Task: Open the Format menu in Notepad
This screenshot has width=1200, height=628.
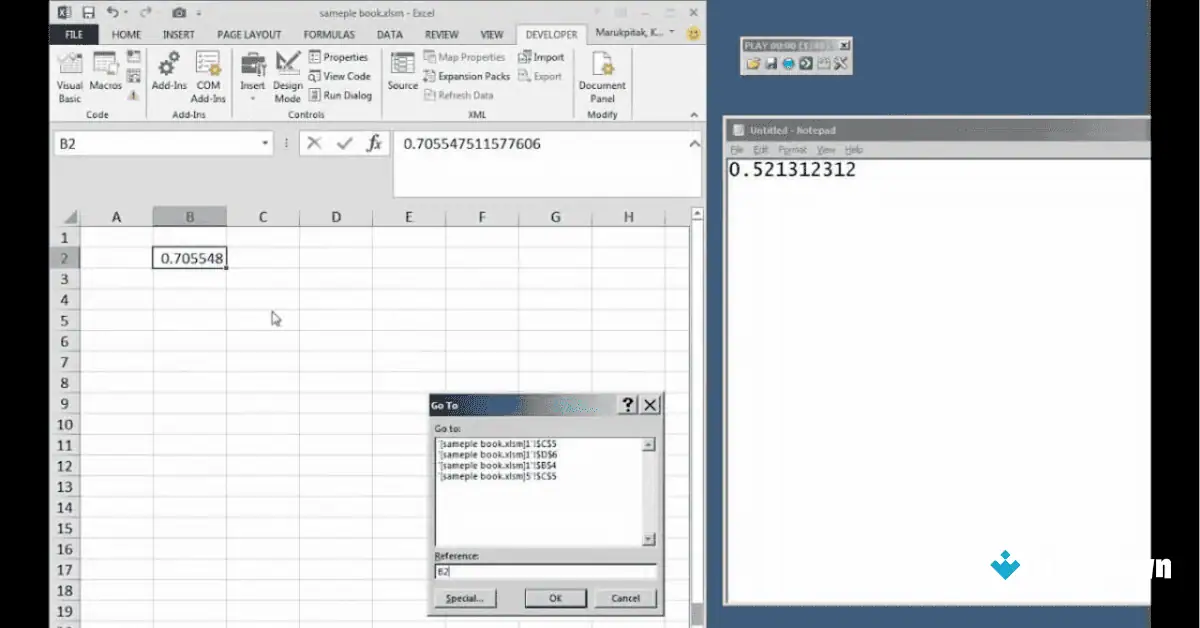Action: 792,148
